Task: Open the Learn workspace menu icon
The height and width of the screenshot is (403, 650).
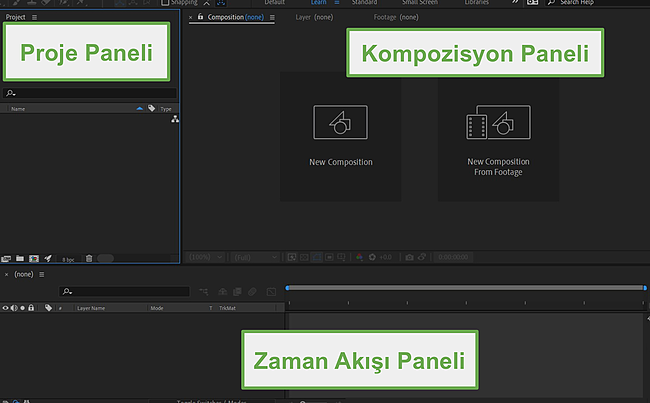Action: 337,2
